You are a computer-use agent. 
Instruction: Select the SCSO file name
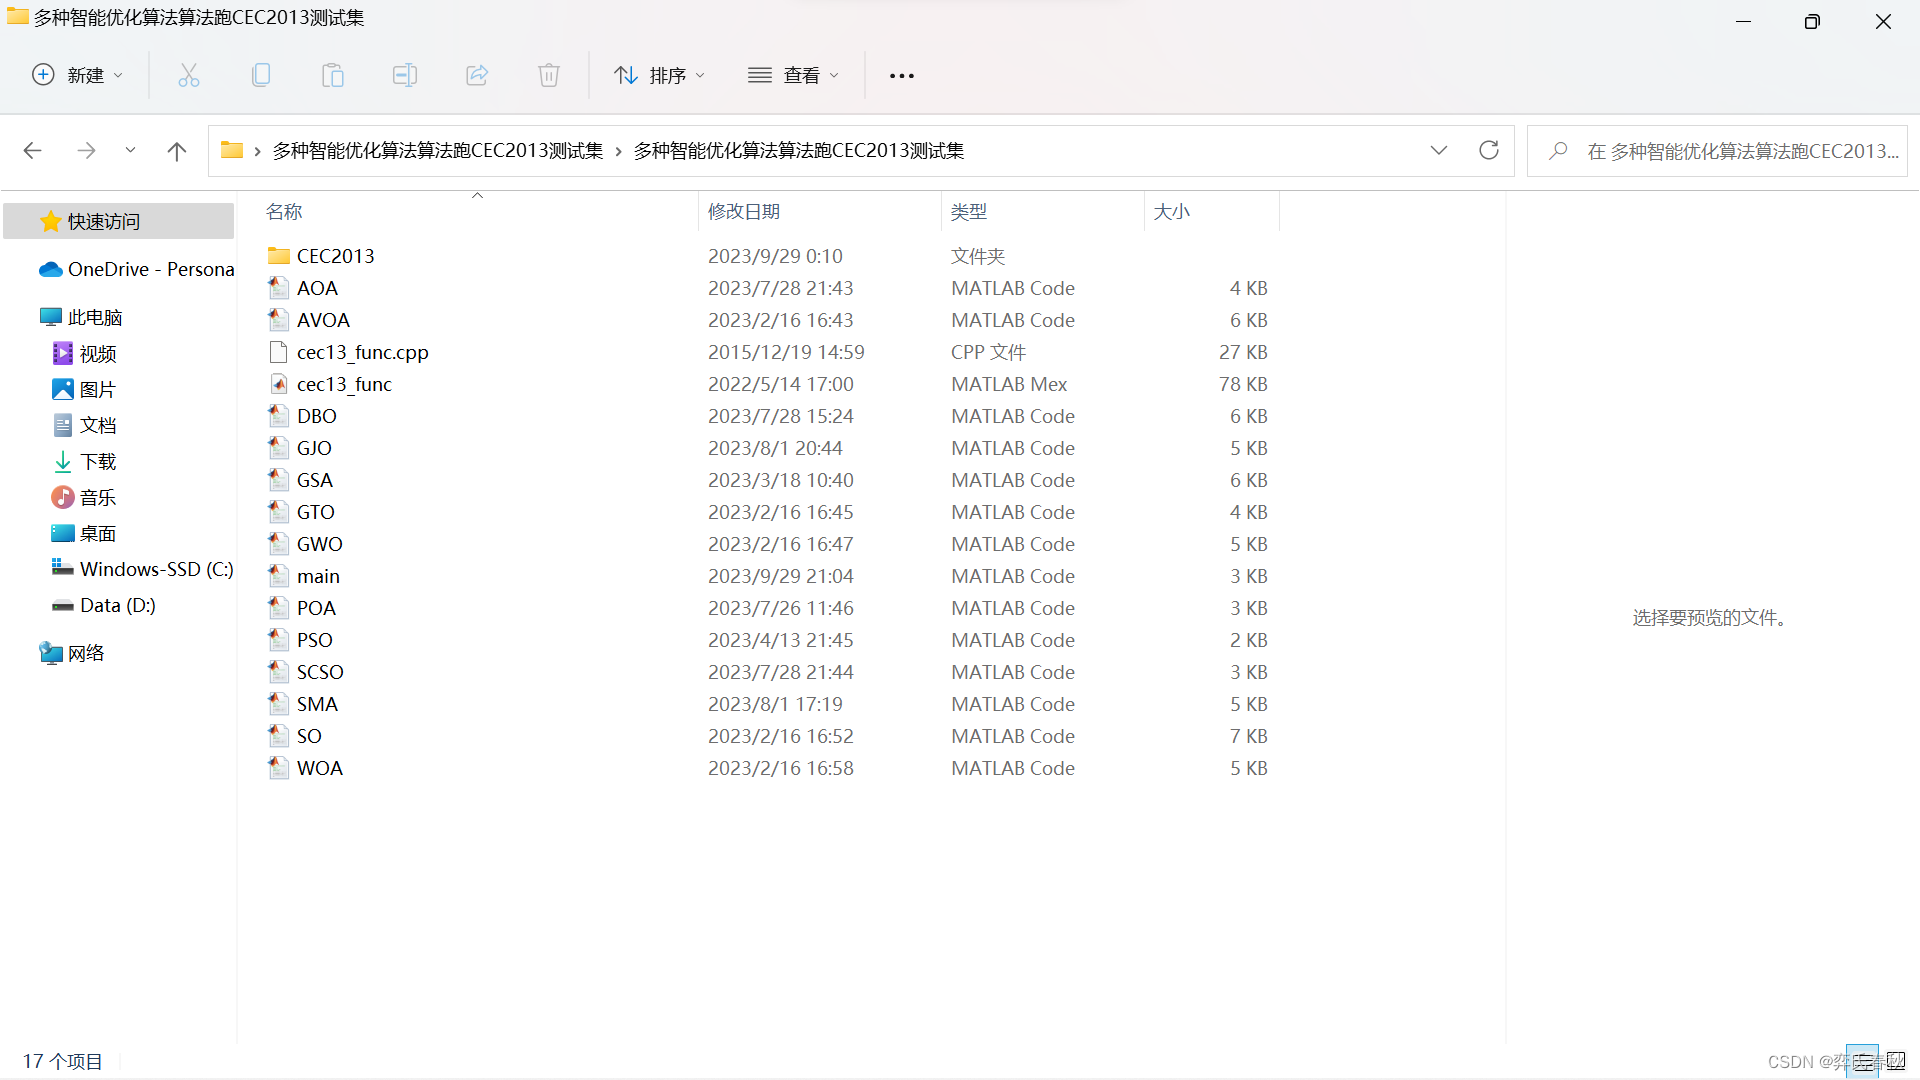point(320,672)
